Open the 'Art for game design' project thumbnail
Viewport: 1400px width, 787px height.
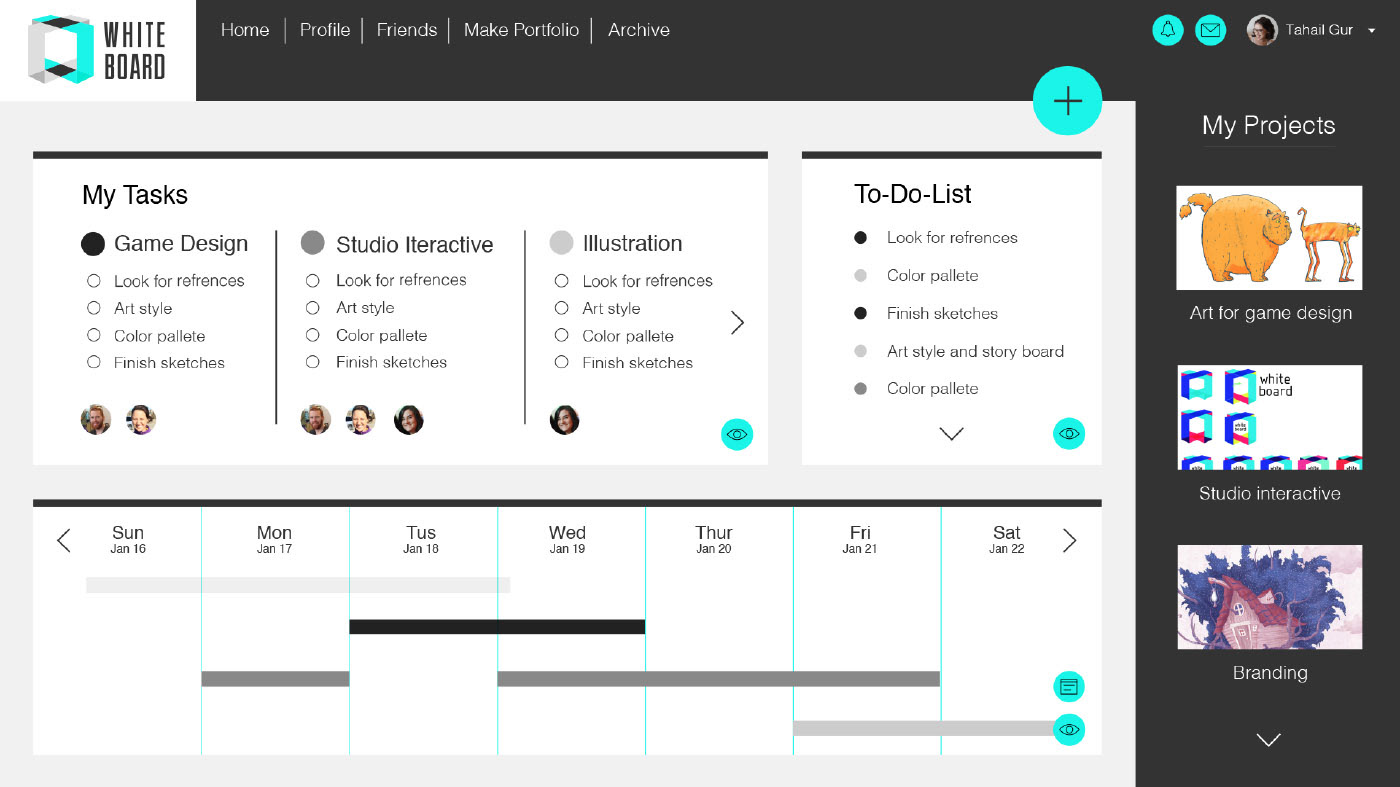pyautogui.click(x=1269, y=238)
